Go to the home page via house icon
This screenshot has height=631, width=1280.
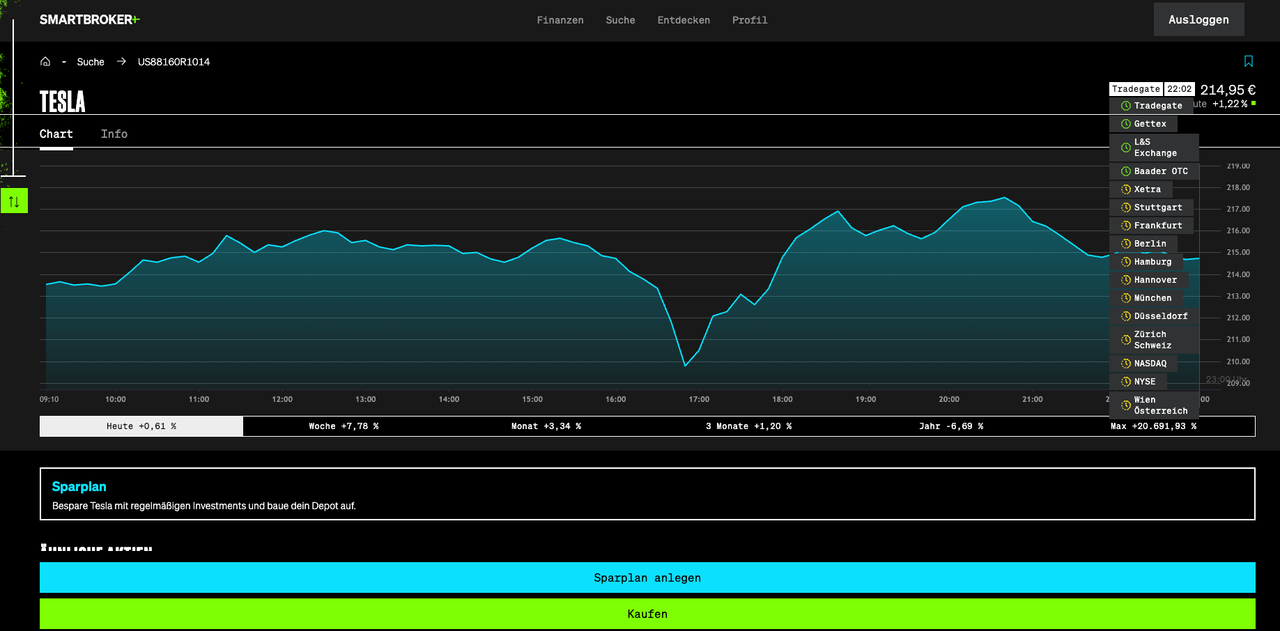pos(45,62)
